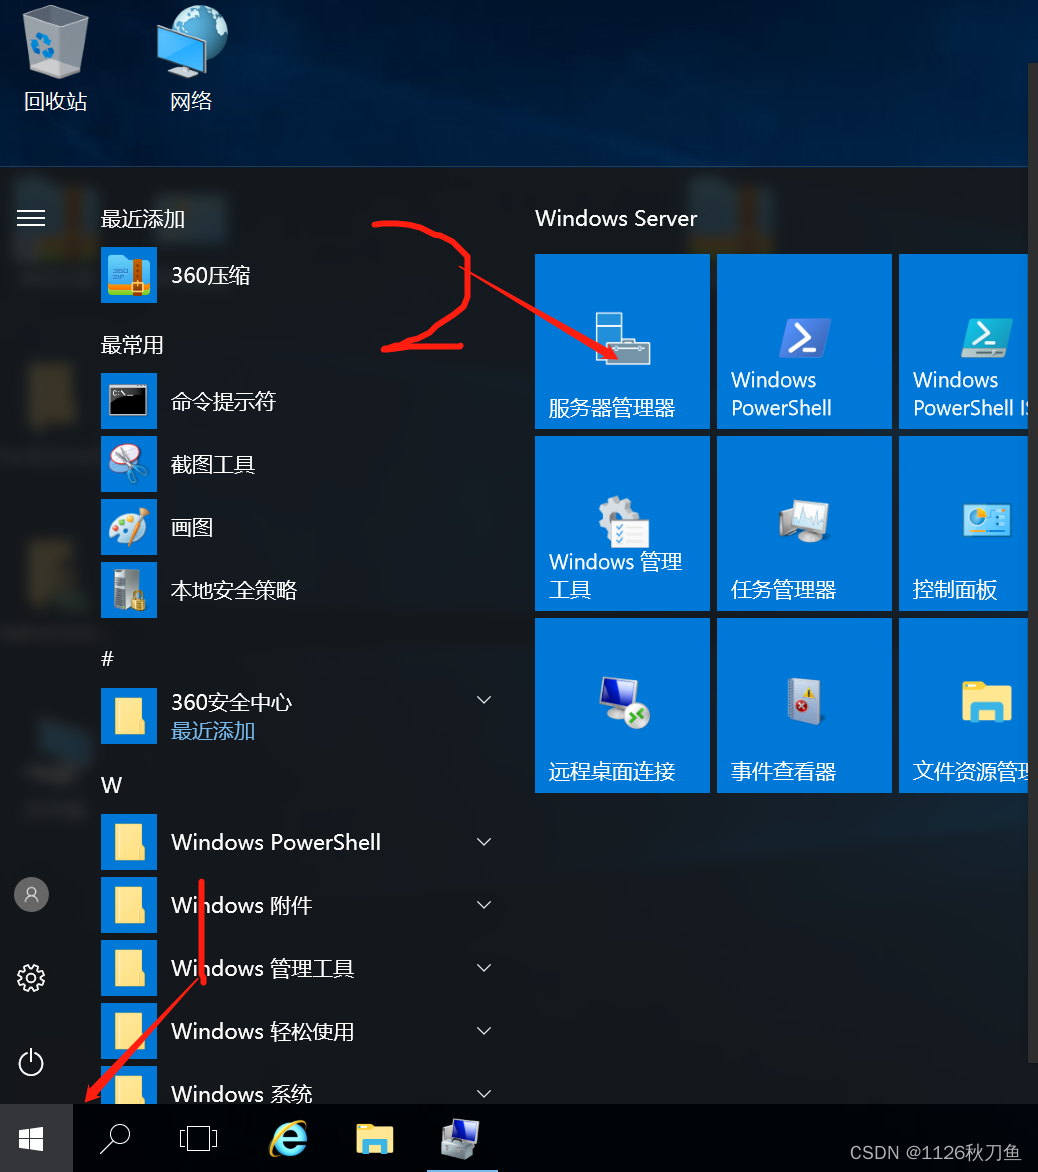The width and height of the screenshot is (1038, 1172).
Task: Launch the 远程桌面连接 Remote Desktop tile
Action: coord(622,706)
